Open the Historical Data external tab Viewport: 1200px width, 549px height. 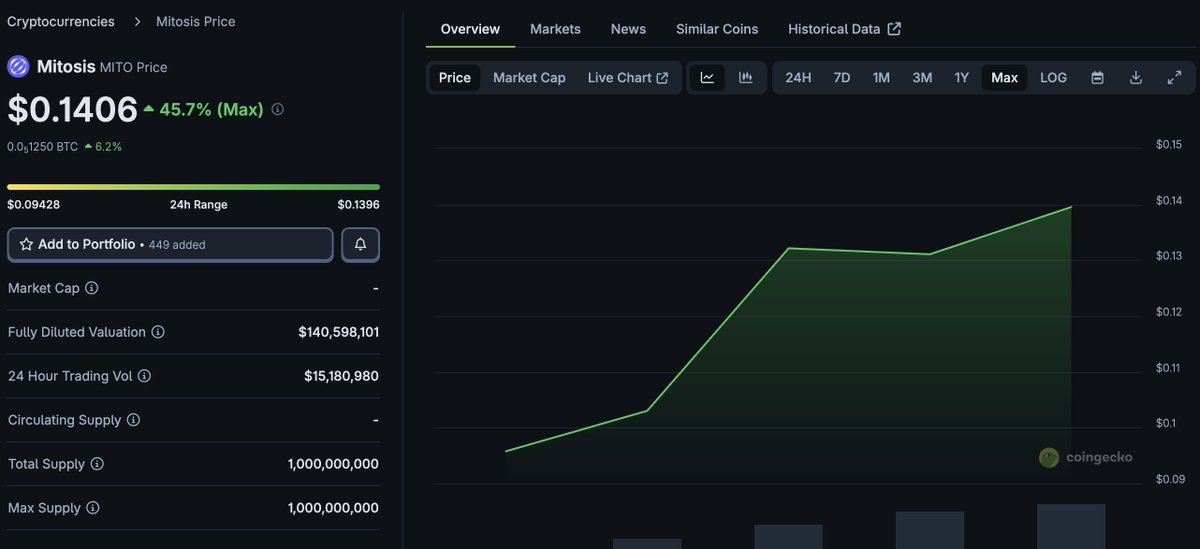point(844,29)
